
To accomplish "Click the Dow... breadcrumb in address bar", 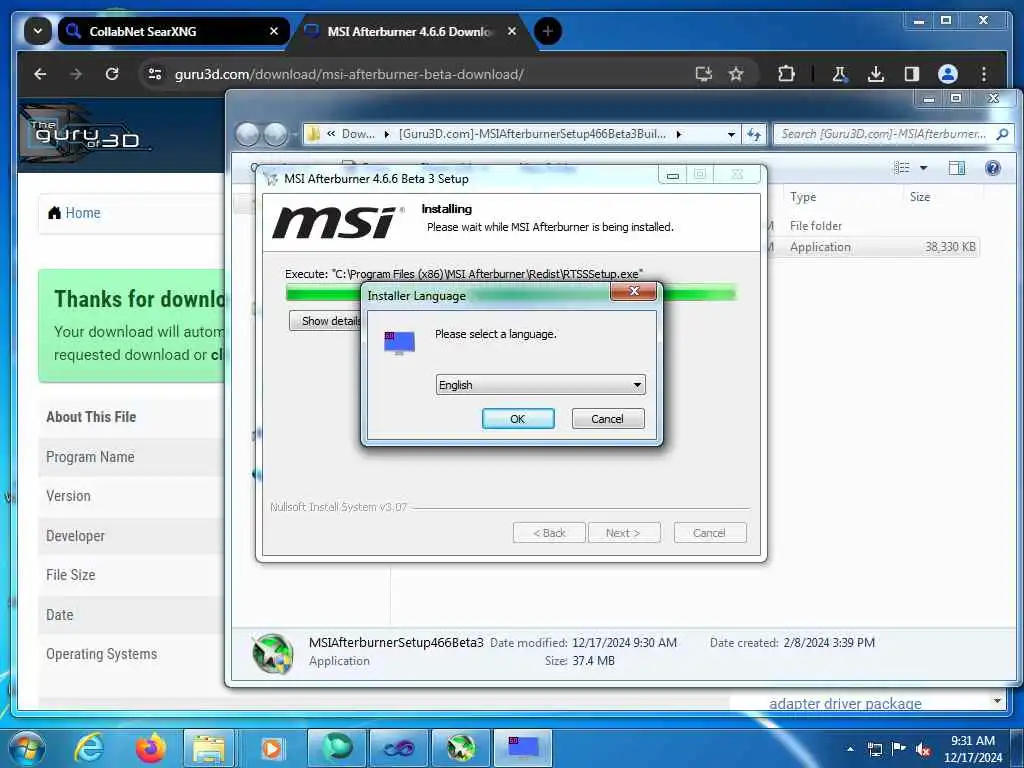I will pyautogui.click(x=358, y=134).
